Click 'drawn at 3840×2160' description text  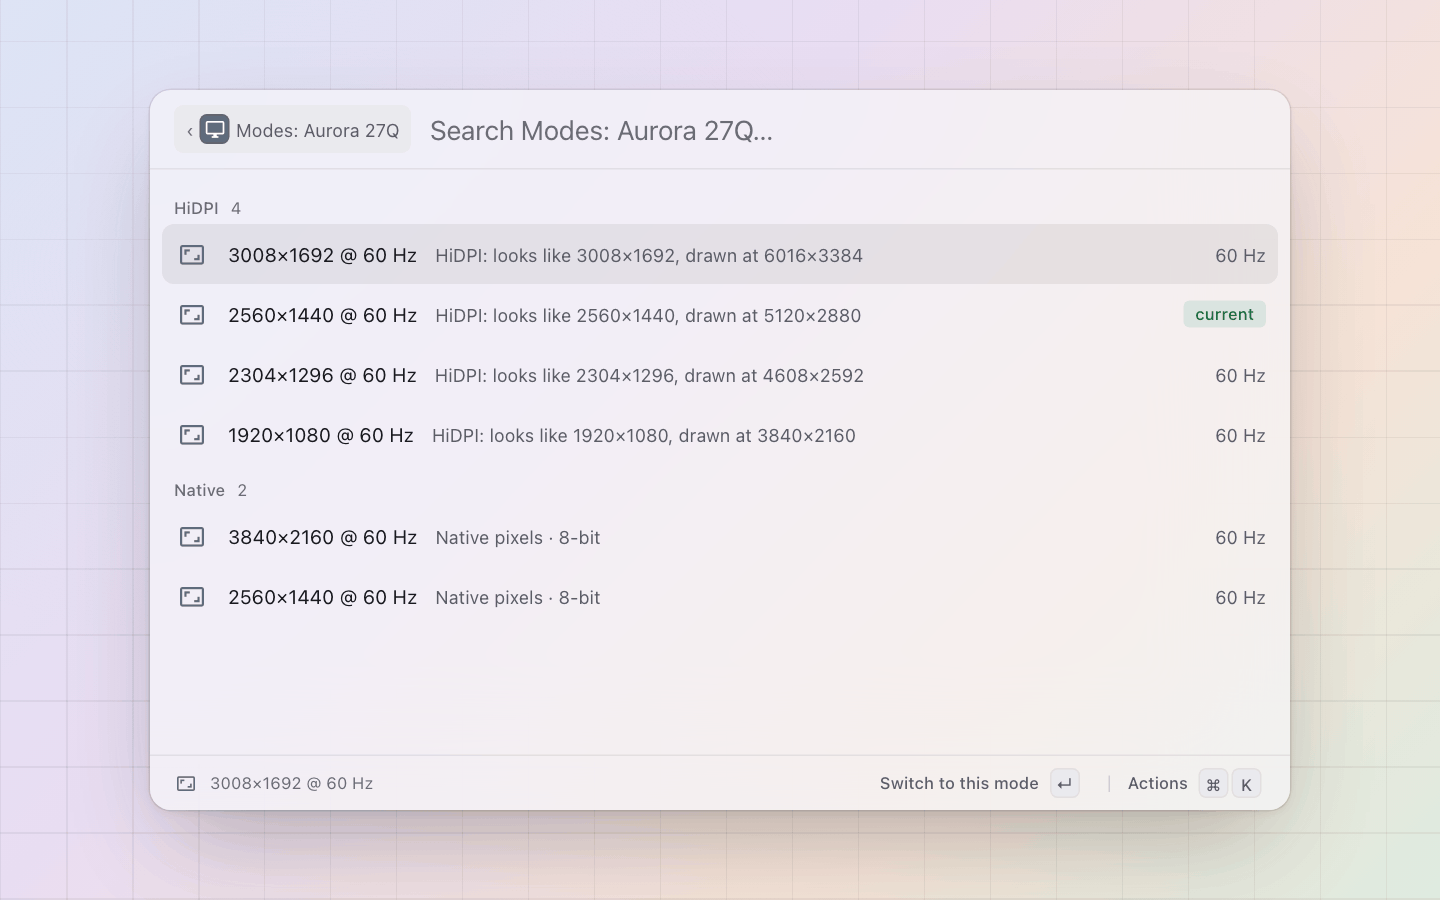[x=768, y=436]
